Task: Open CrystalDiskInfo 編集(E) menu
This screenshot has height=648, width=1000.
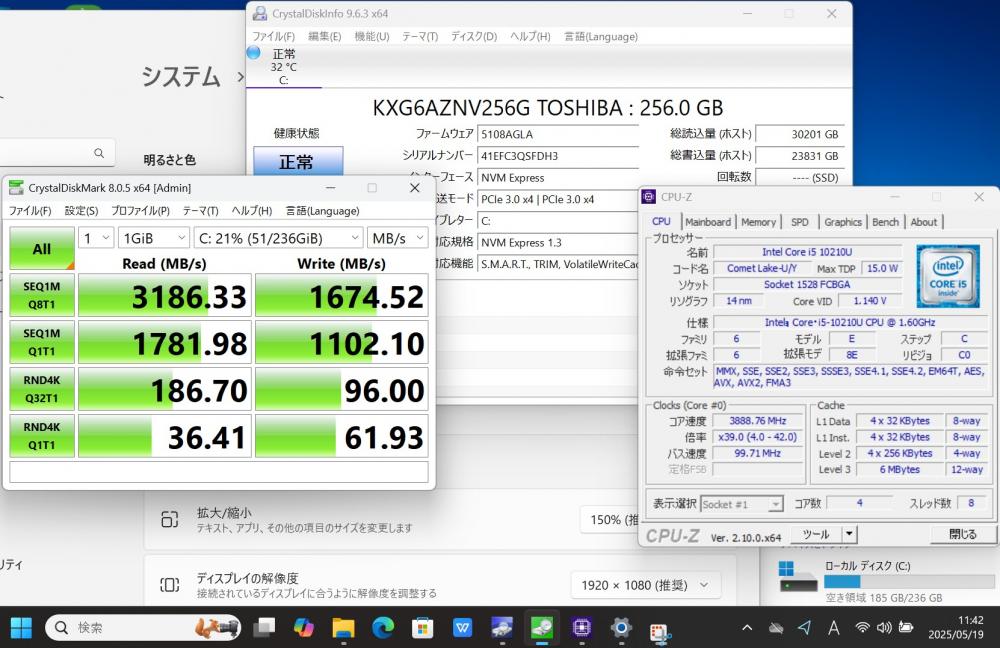Action: point(325,36)
